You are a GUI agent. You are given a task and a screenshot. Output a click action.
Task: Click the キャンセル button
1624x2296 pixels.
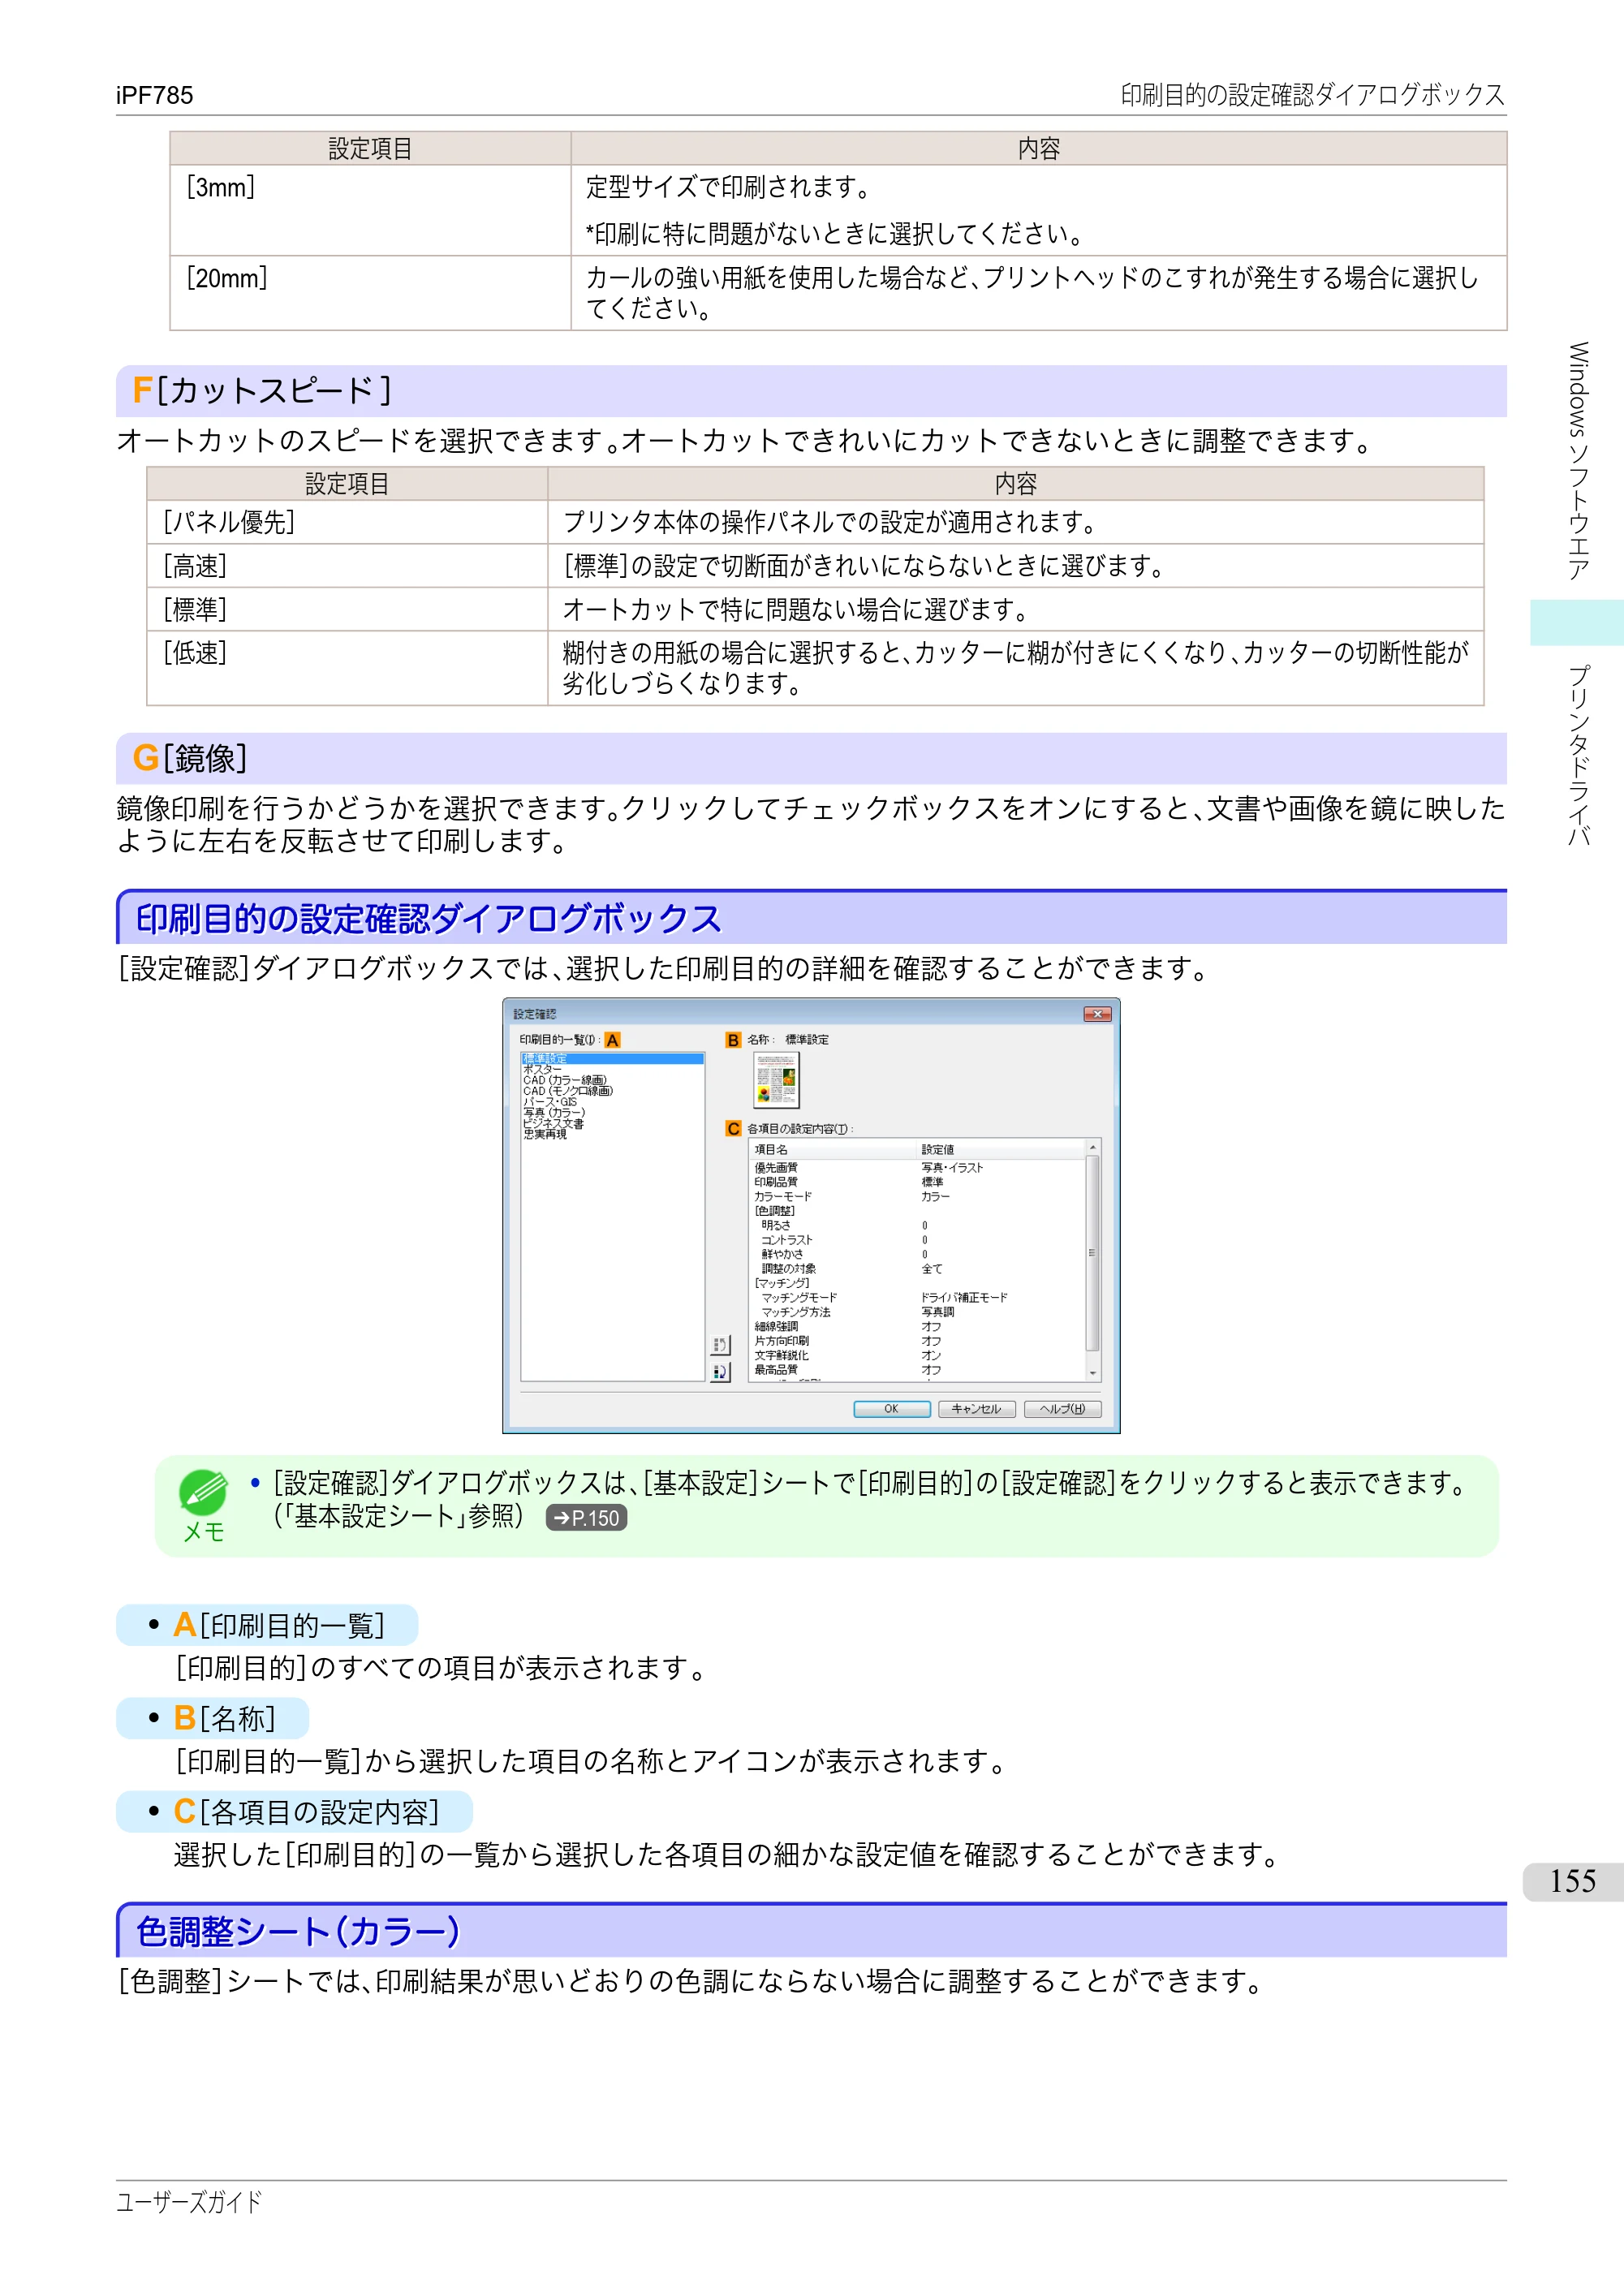977,1409
